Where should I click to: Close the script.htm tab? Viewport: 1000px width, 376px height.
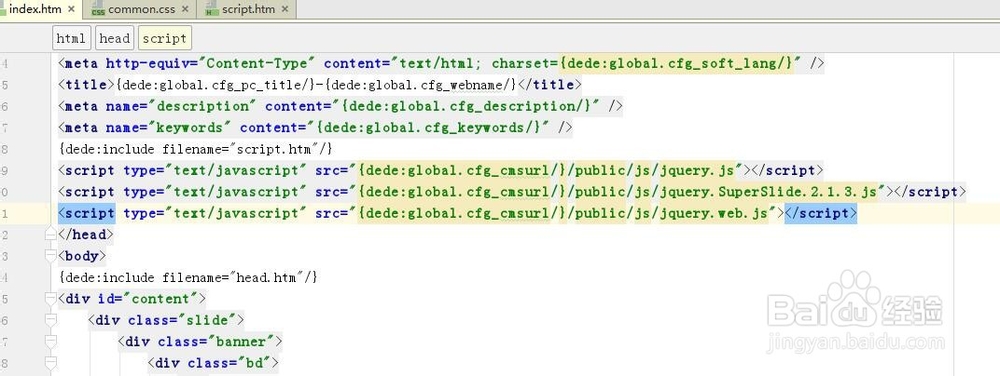tap(284, 10)
